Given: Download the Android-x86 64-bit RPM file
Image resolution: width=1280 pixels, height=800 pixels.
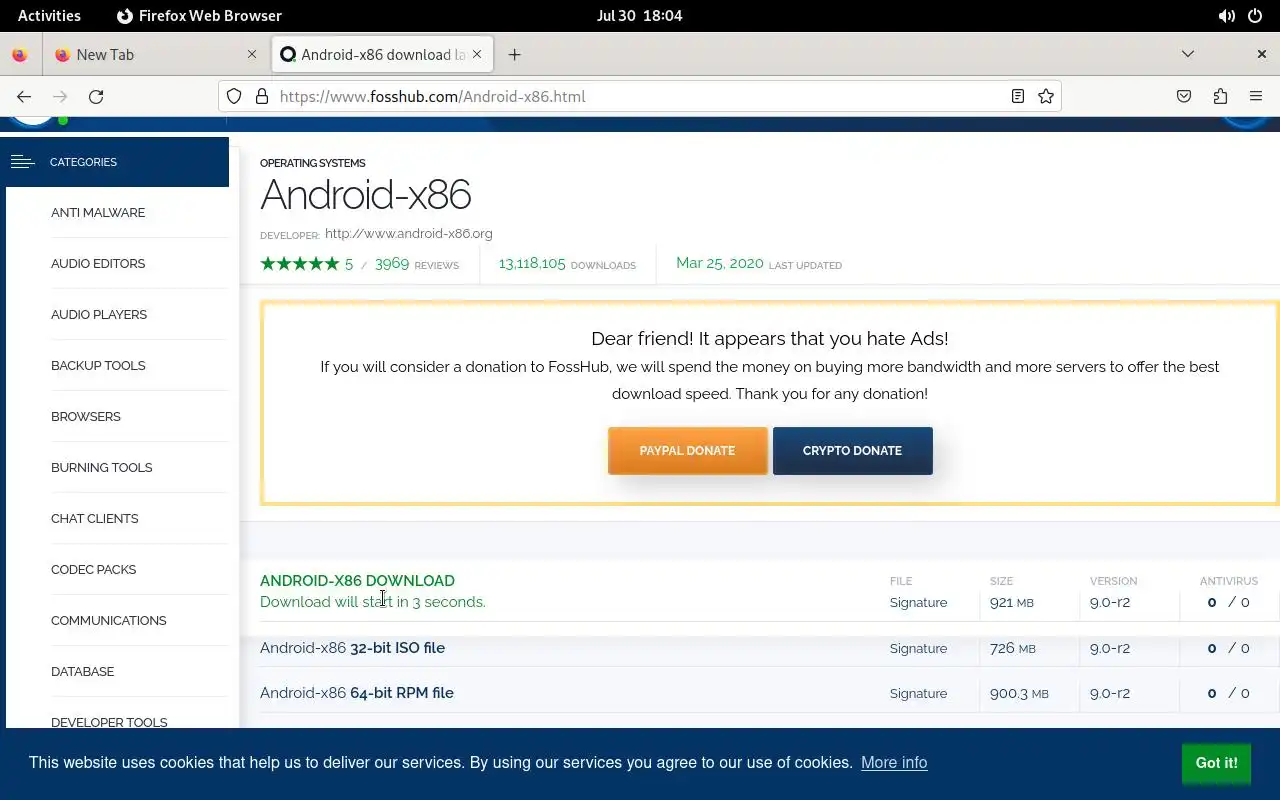Looking at the screenshot, I should tap(357, 693).
